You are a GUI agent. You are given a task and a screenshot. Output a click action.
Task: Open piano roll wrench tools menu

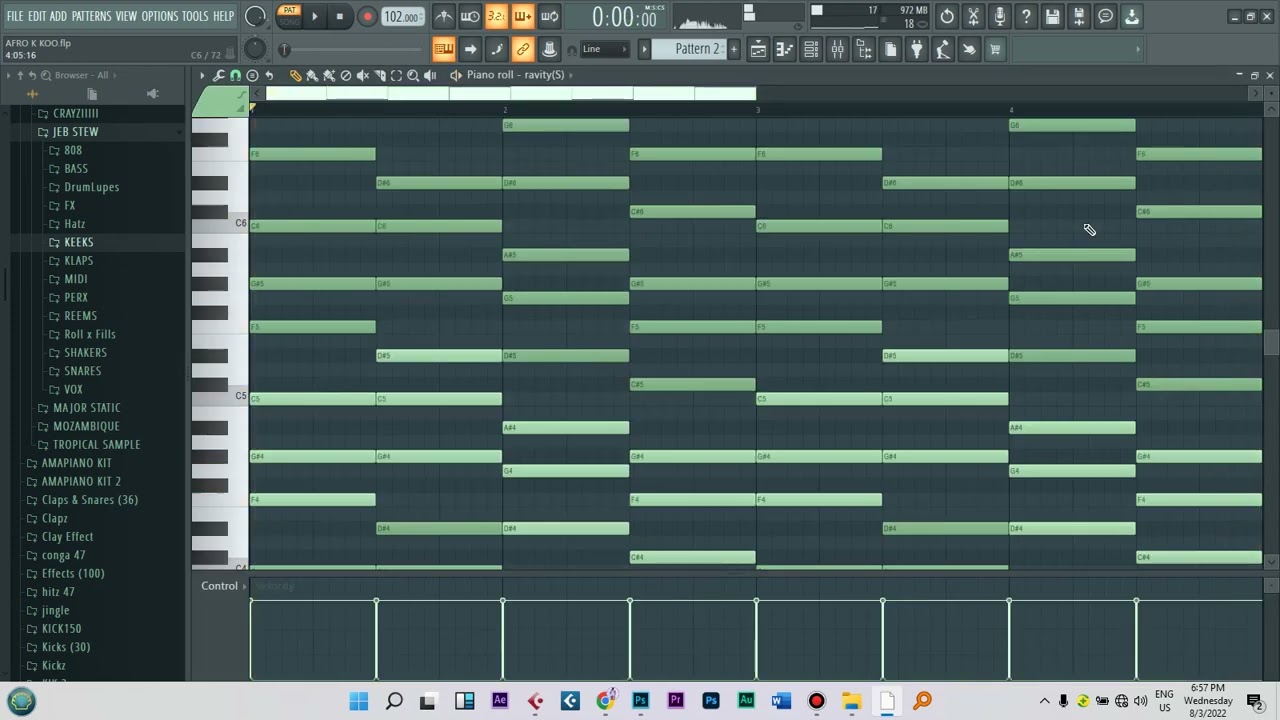[x=219, y=75]
